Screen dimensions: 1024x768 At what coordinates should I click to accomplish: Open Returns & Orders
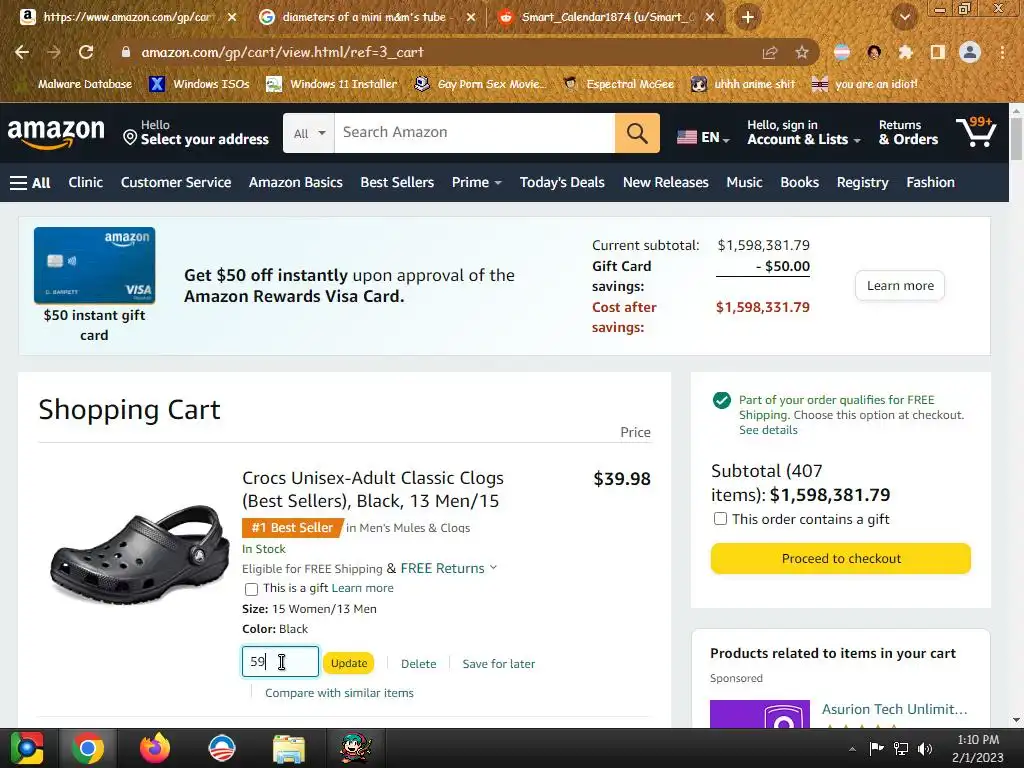click(x=908, y=133)
